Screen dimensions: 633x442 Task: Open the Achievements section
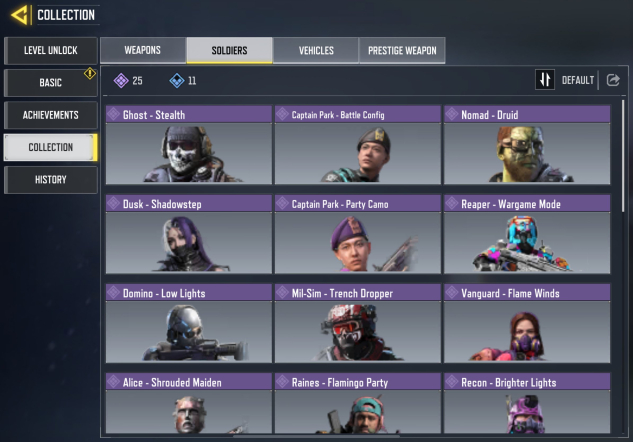[x=51, y=115]
